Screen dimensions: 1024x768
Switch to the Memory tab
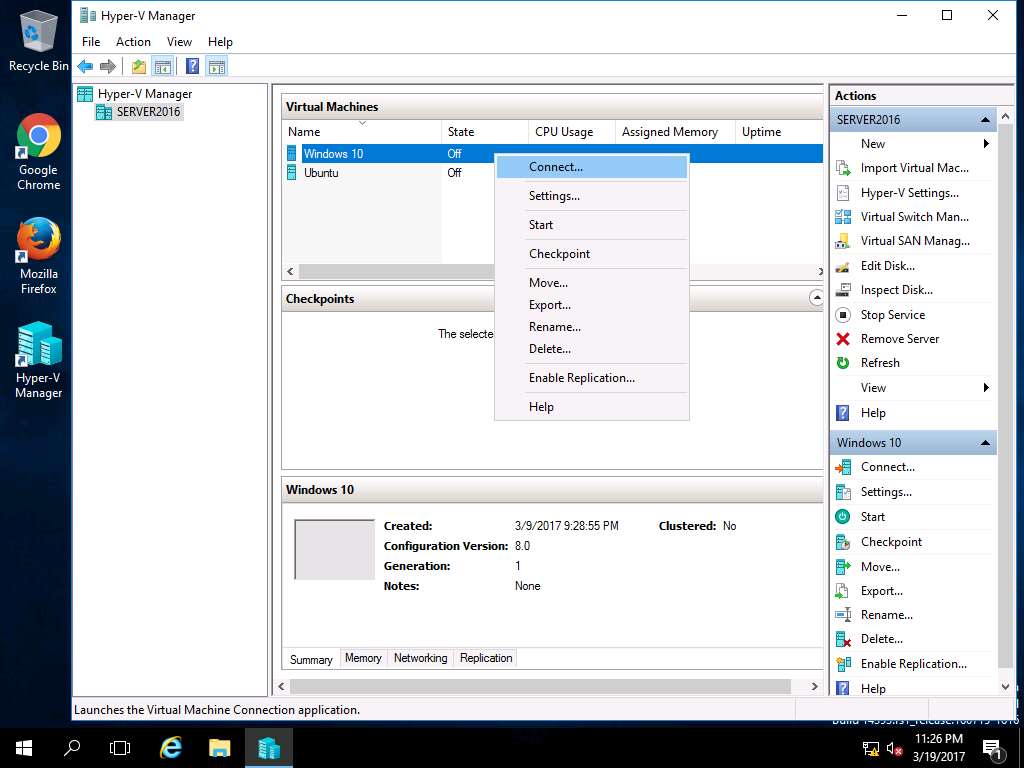[x=363, y=658]
